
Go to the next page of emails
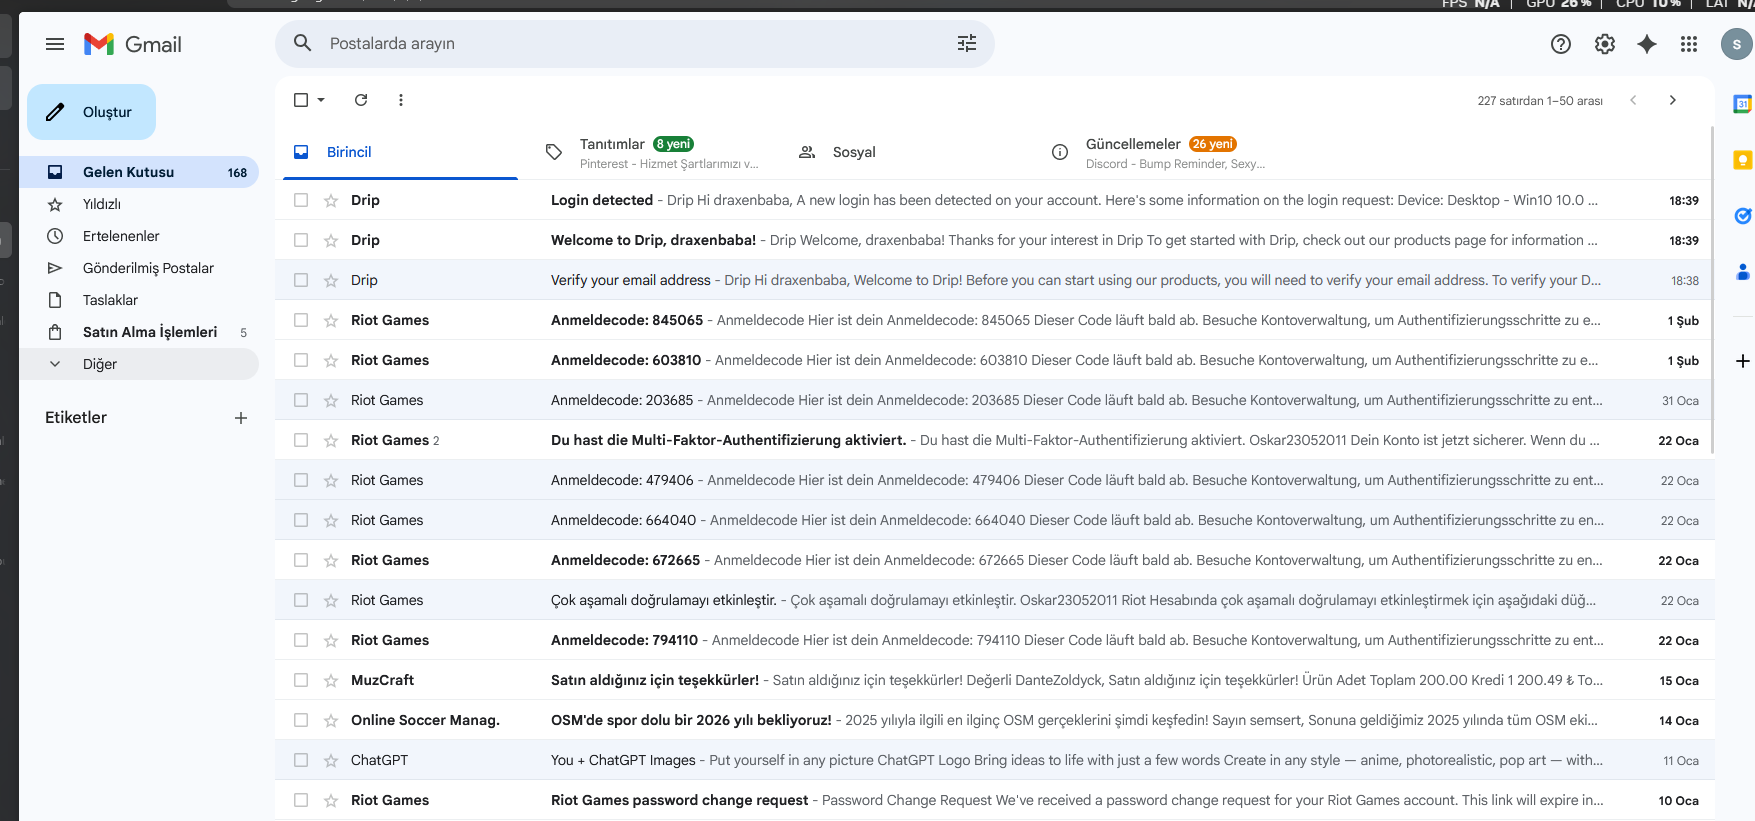click(x=1672, y=100)
